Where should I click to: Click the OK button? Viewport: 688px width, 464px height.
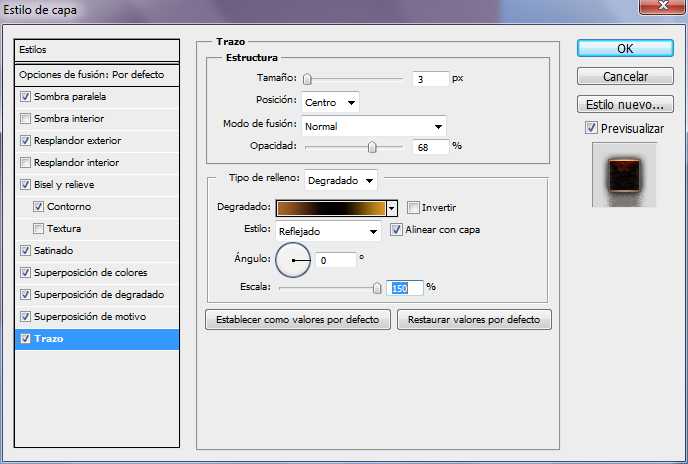(625, 48)
